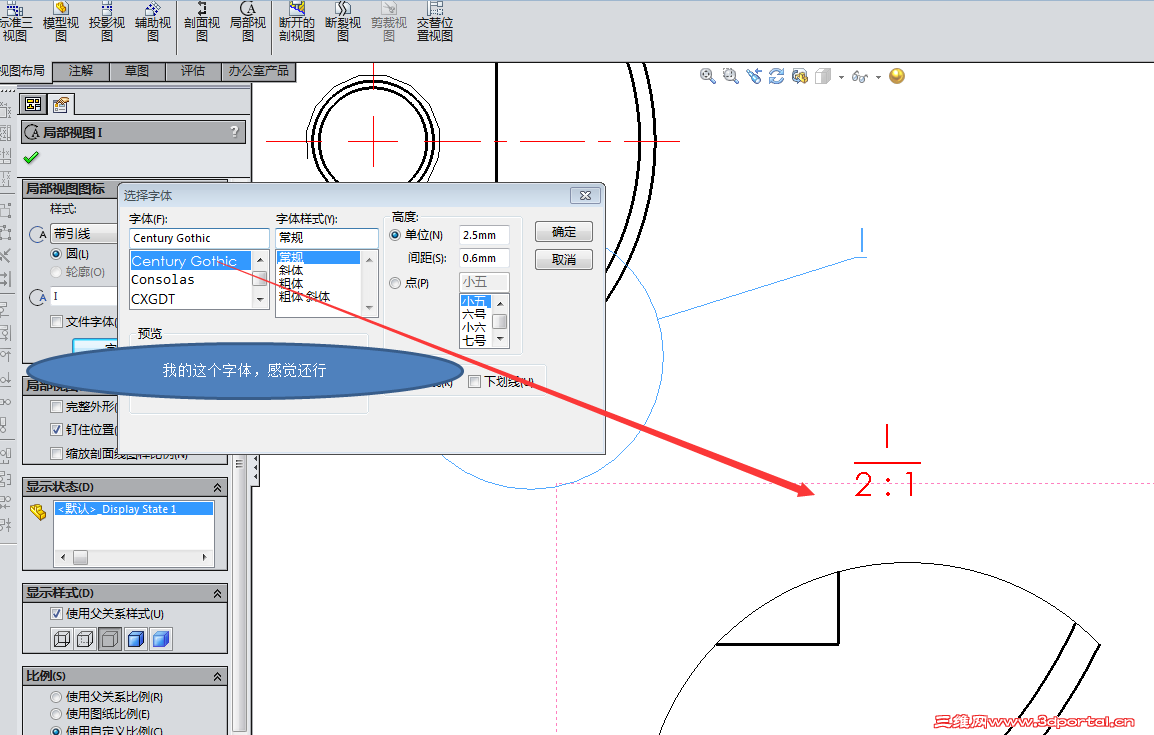Viewport: 1154px width, 735px height.
Task: Click the Display Style cube icon
Action: pos(823,76)
